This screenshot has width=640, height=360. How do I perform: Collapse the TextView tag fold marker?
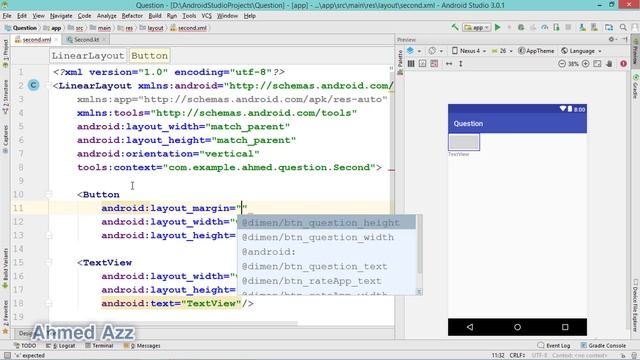(49, 262)
